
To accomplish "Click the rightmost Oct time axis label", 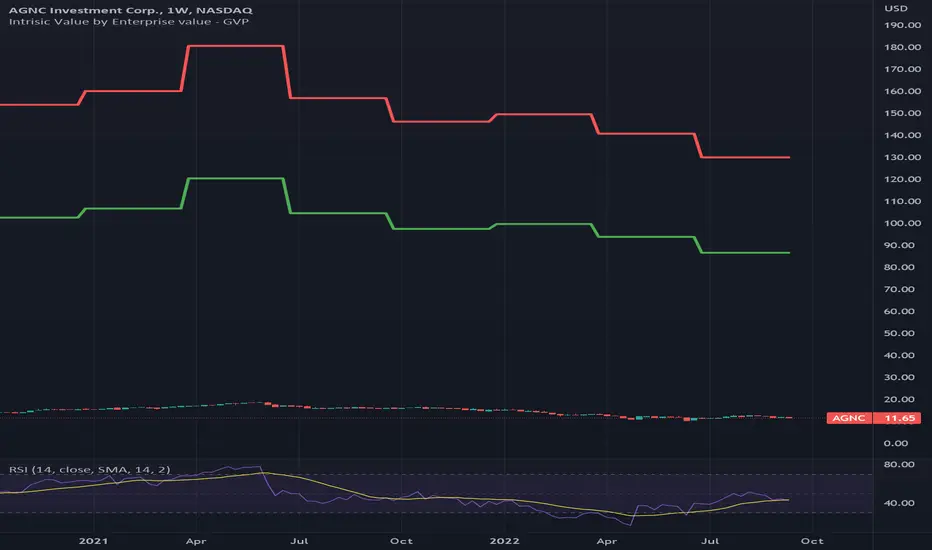I will 812,540.
